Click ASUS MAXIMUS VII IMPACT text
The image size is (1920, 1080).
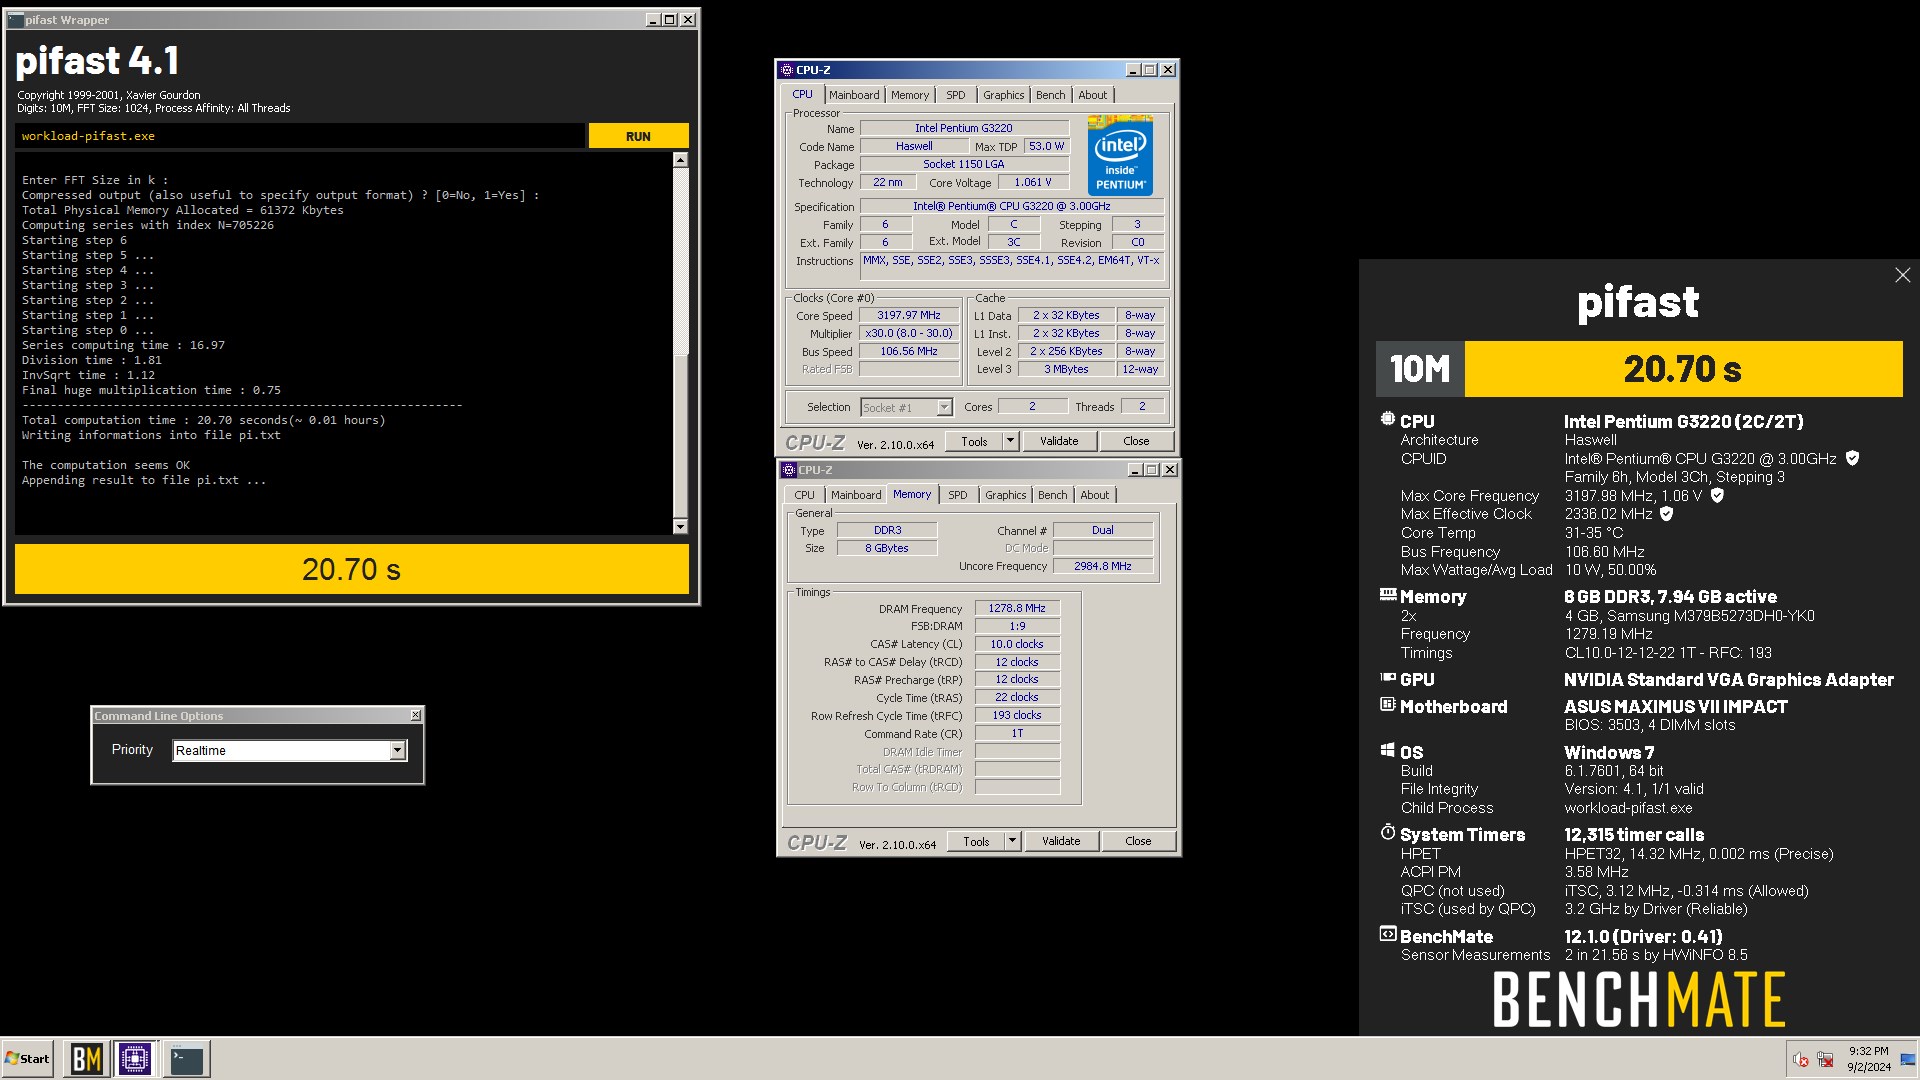[x=1676, y=706]
